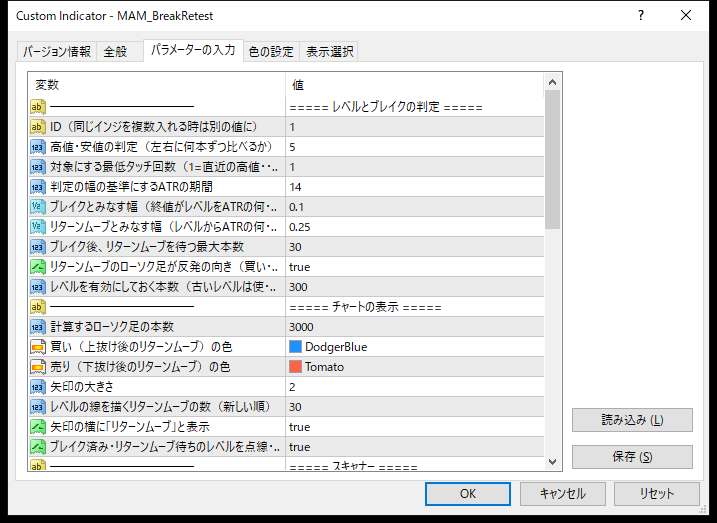Click the integer icon beside 計算するローソク足の本数

point(38,327)
